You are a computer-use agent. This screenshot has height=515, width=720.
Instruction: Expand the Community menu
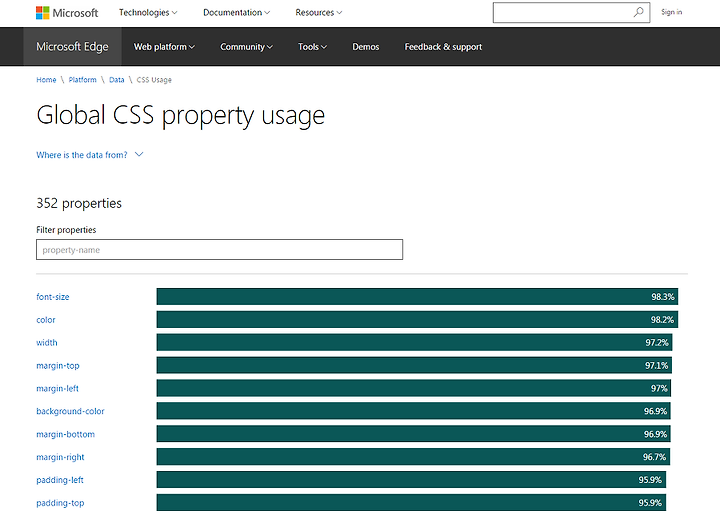(x=246, y=47)
